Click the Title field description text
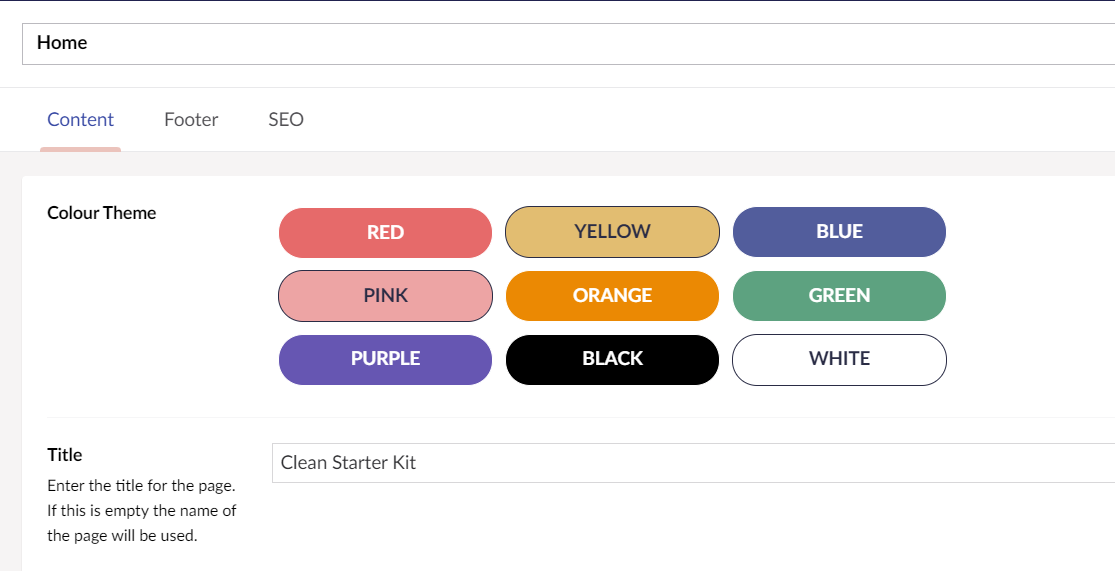1115x571 pixels. (x=142, y=511)
